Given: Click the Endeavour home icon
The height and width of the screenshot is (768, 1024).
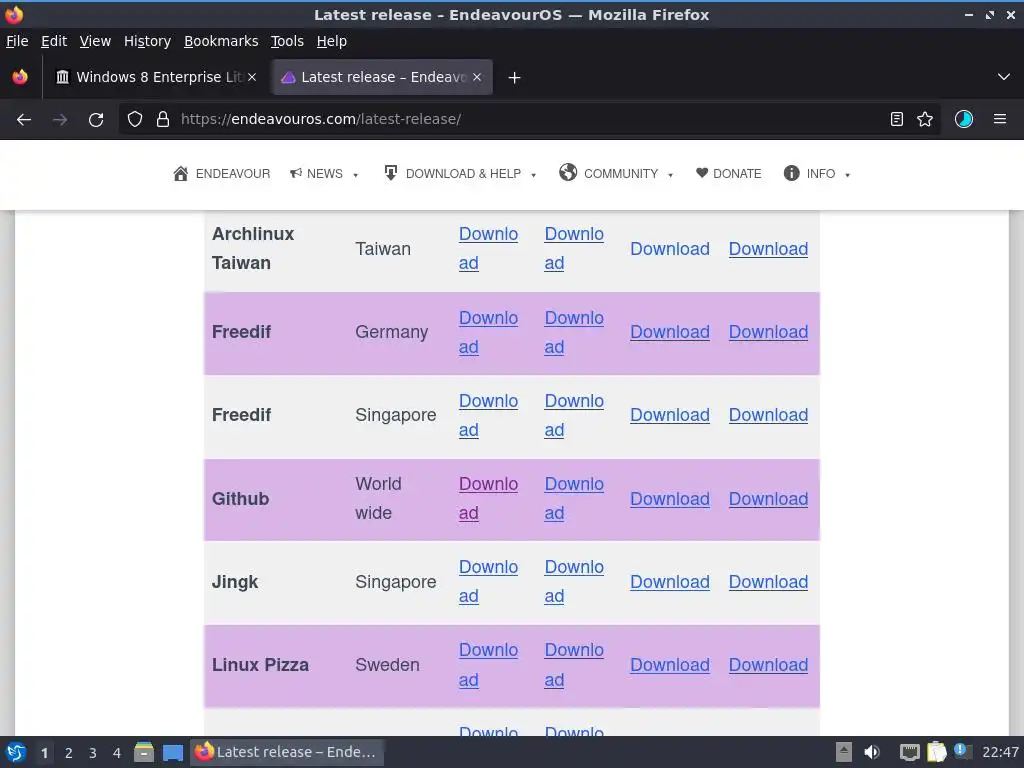Looking at the screenshot, I should (x=180, y=174).
